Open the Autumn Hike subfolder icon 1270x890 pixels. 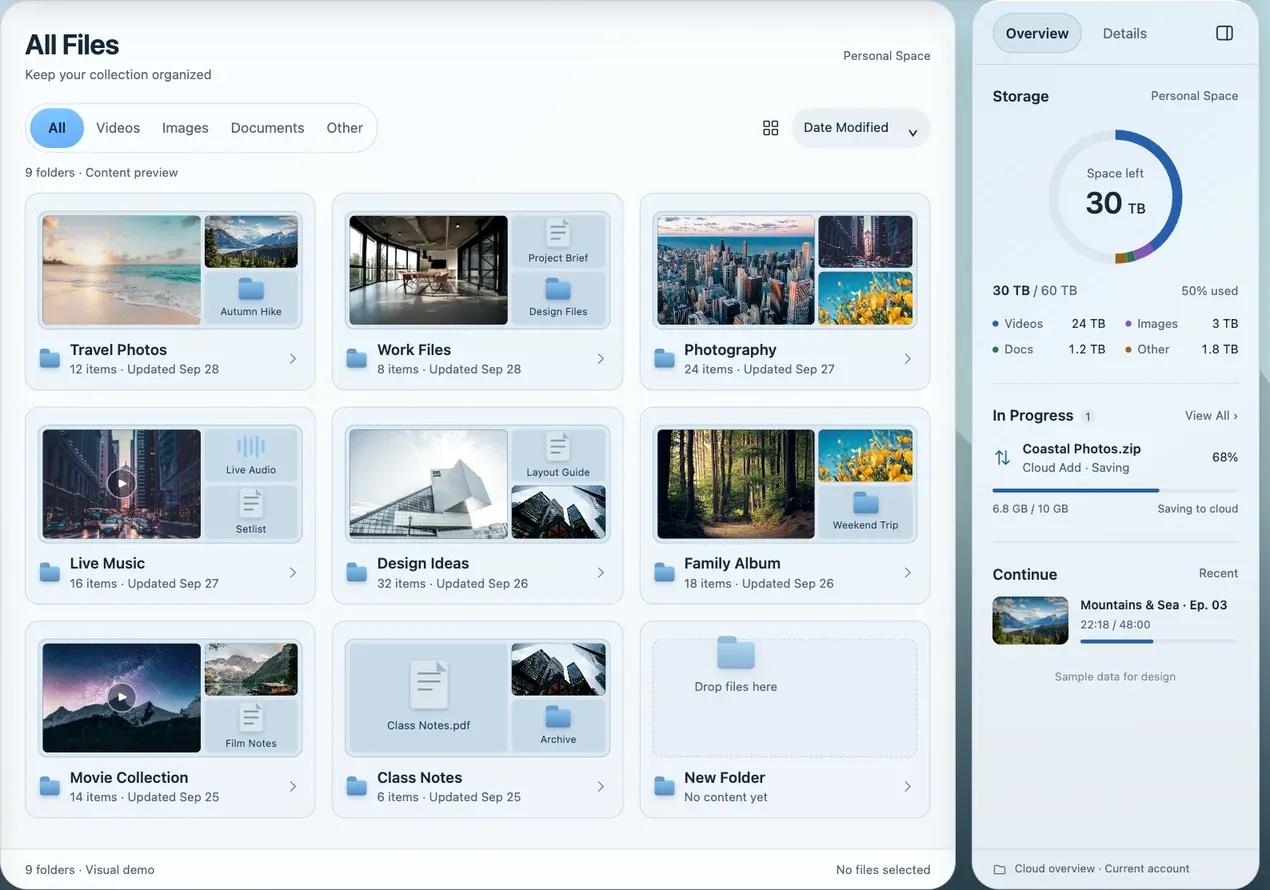click(x=251, y=290)
